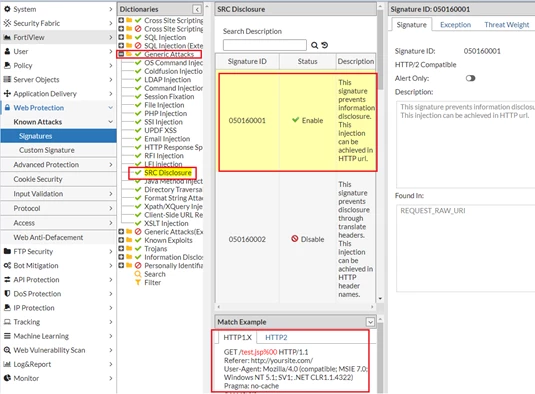535x394 pixels.
Task: Expand the Information Disclosure tree node
Action: (x=121, y=257)
